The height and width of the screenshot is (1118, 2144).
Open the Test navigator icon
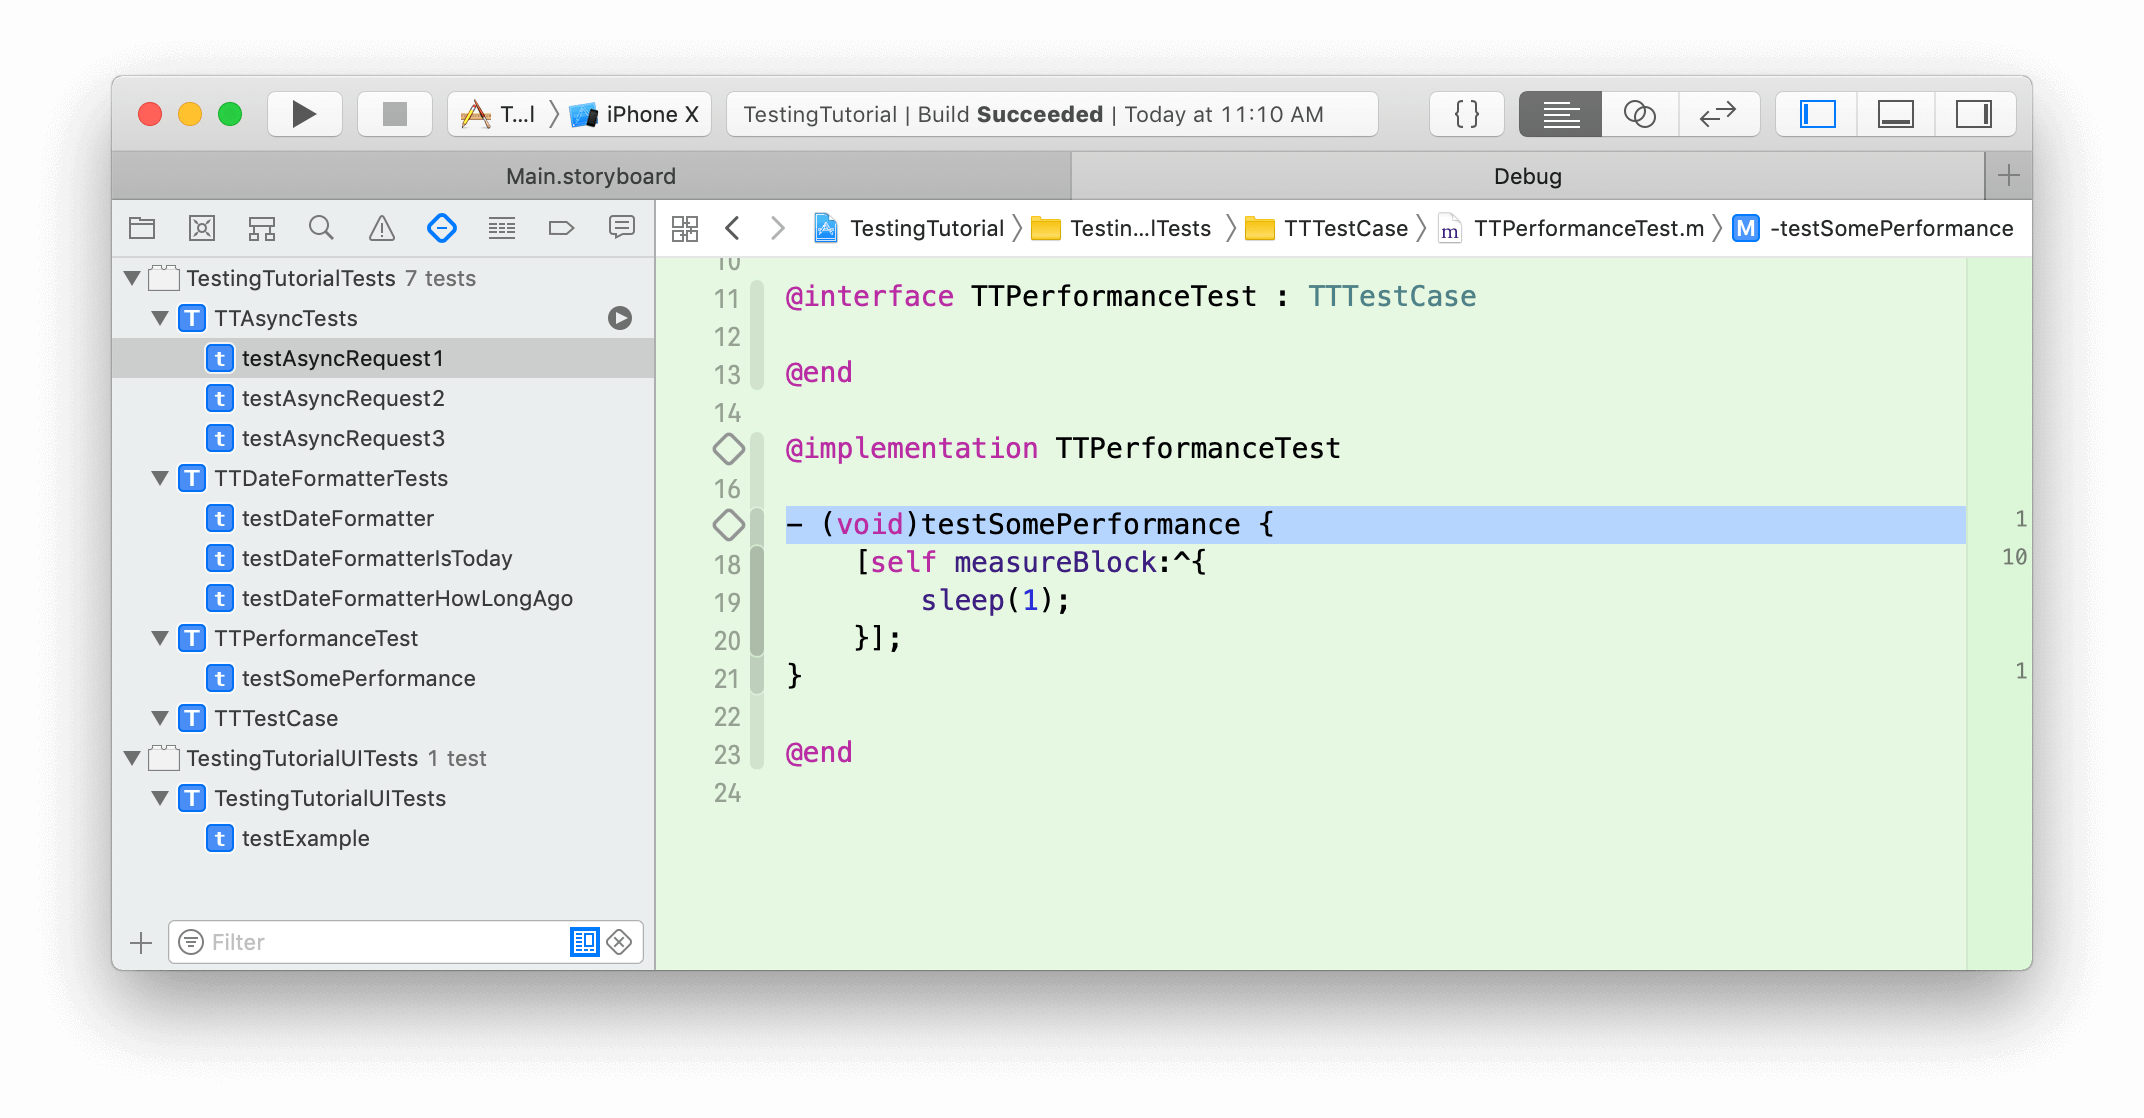[441, 228]
